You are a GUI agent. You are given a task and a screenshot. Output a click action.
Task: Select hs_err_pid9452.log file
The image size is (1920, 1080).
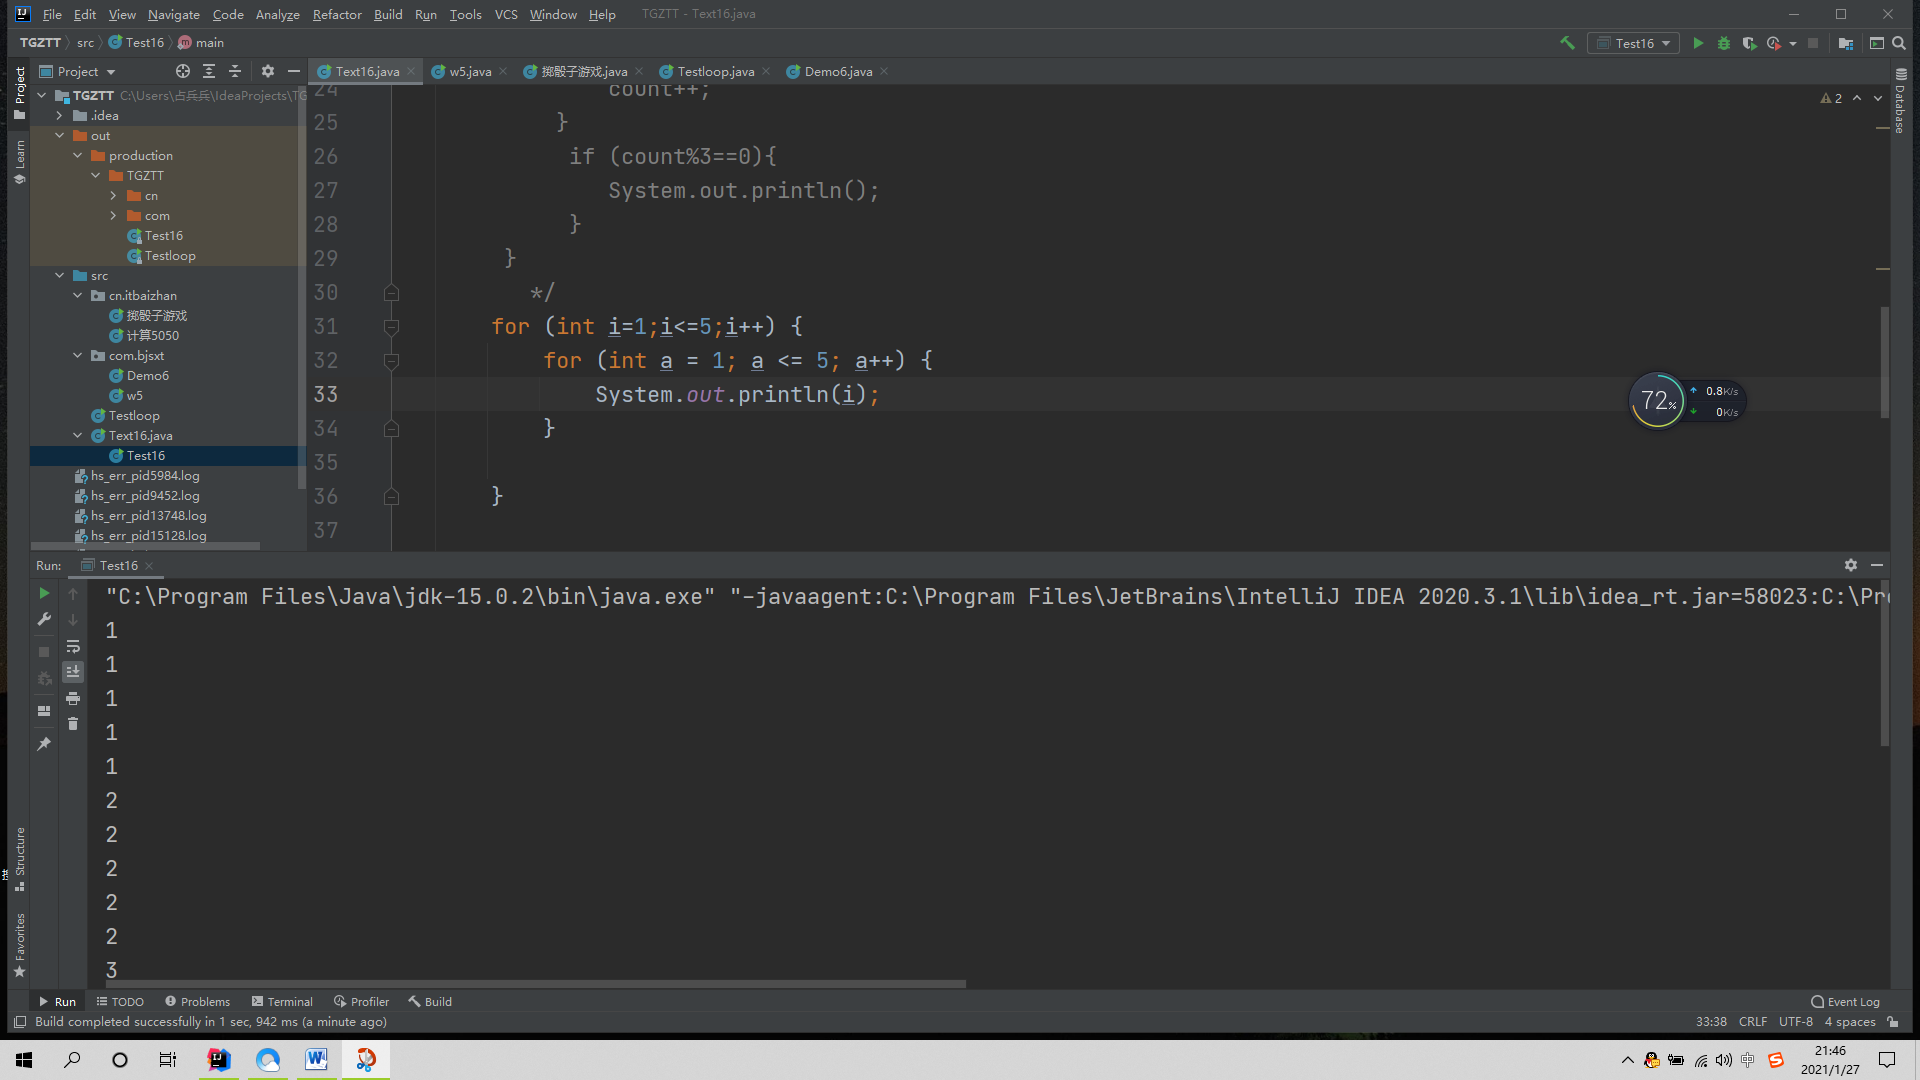pos(145,495)
